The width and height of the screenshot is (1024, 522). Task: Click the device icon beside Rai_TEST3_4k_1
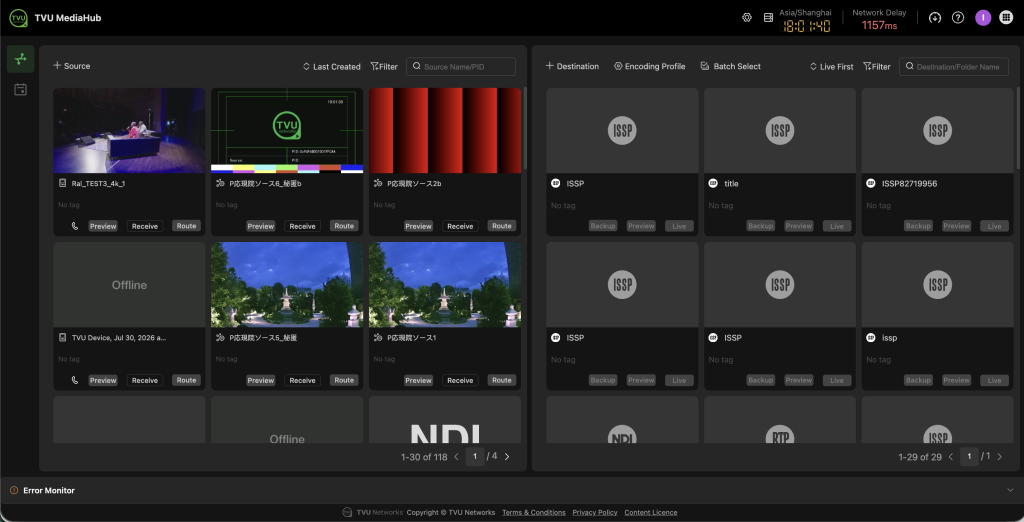[x=63, y=184]
